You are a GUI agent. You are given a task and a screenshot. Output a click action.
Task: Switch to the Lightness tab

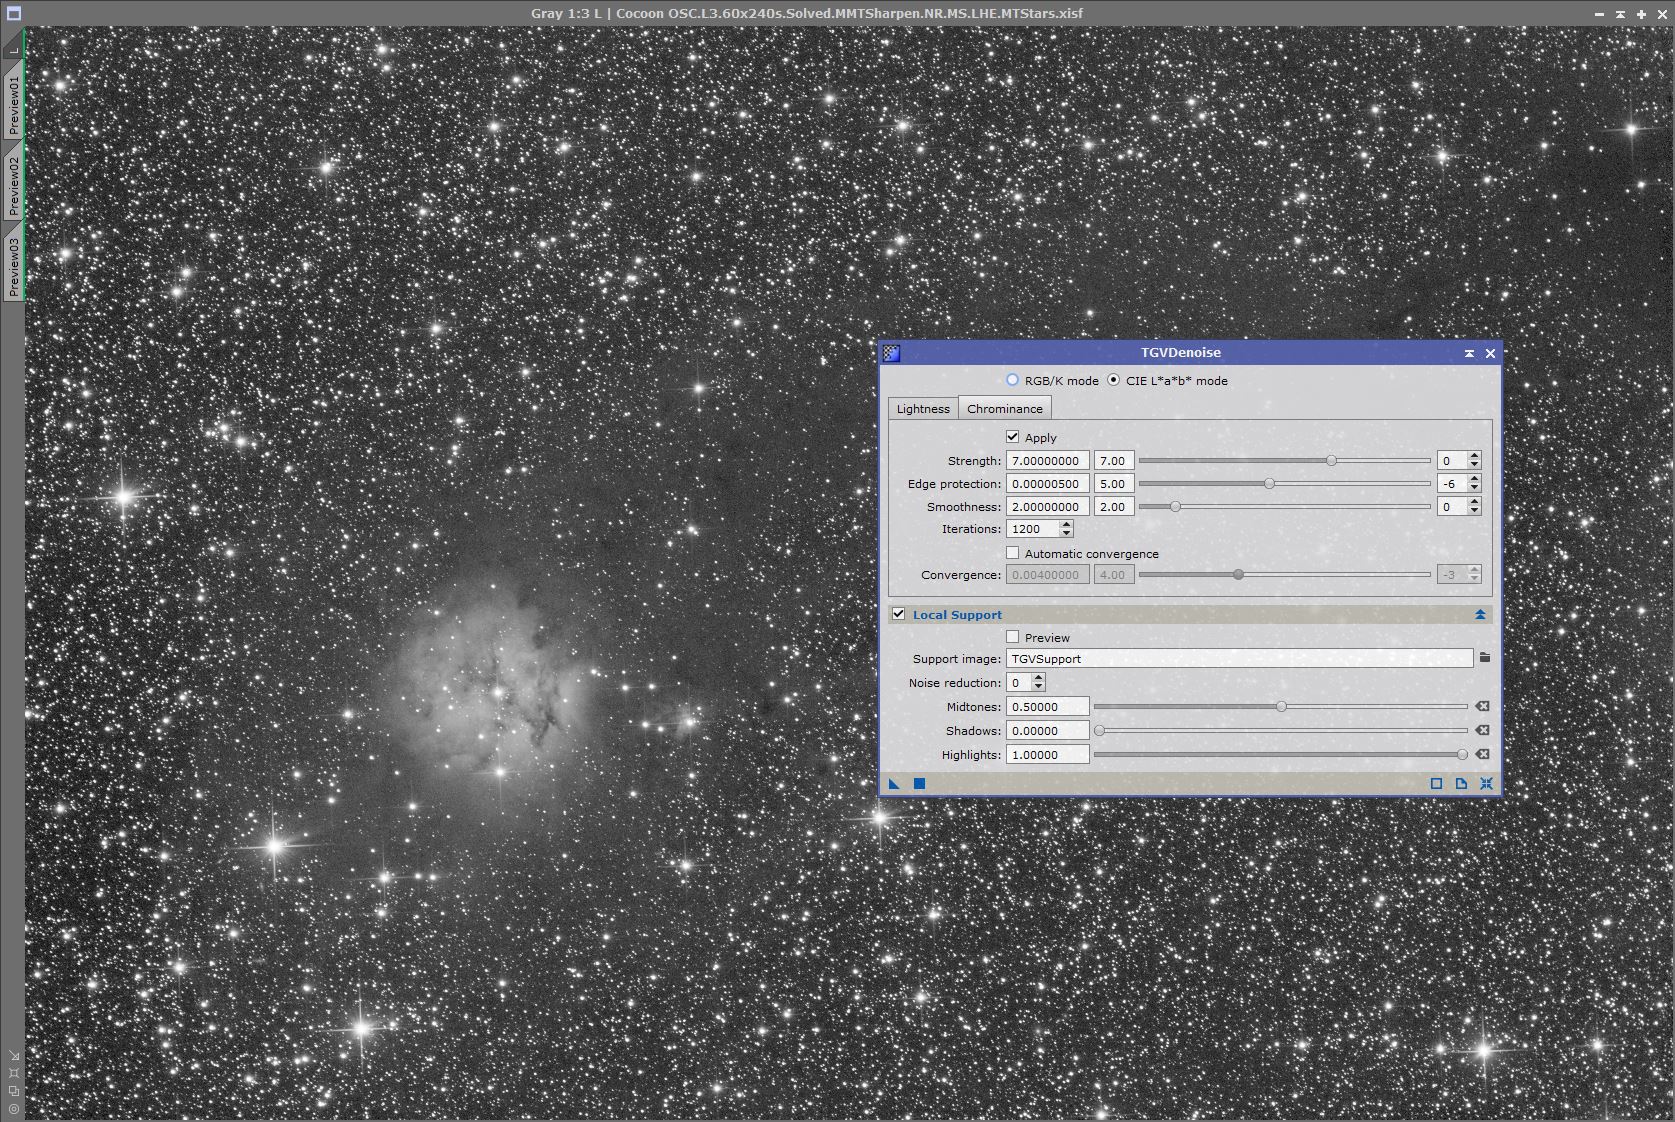922,408
